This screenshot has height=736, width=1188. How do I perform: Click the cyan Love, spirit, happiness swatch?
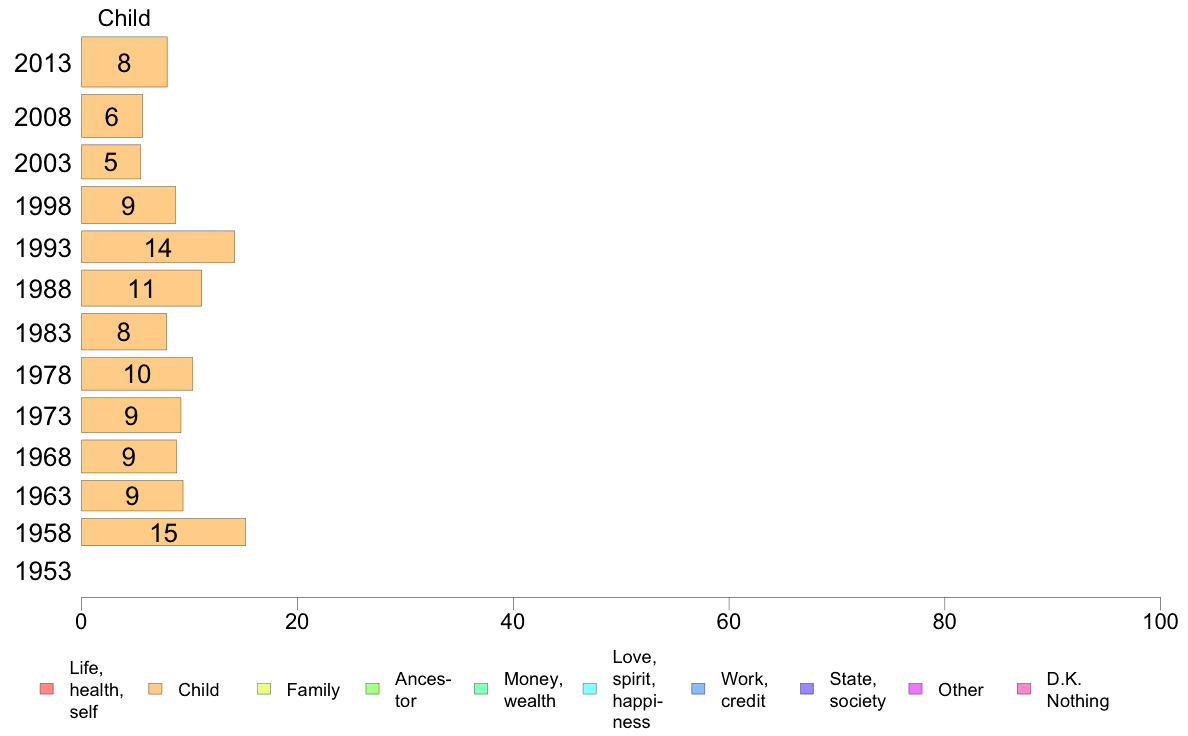point(589,689)
